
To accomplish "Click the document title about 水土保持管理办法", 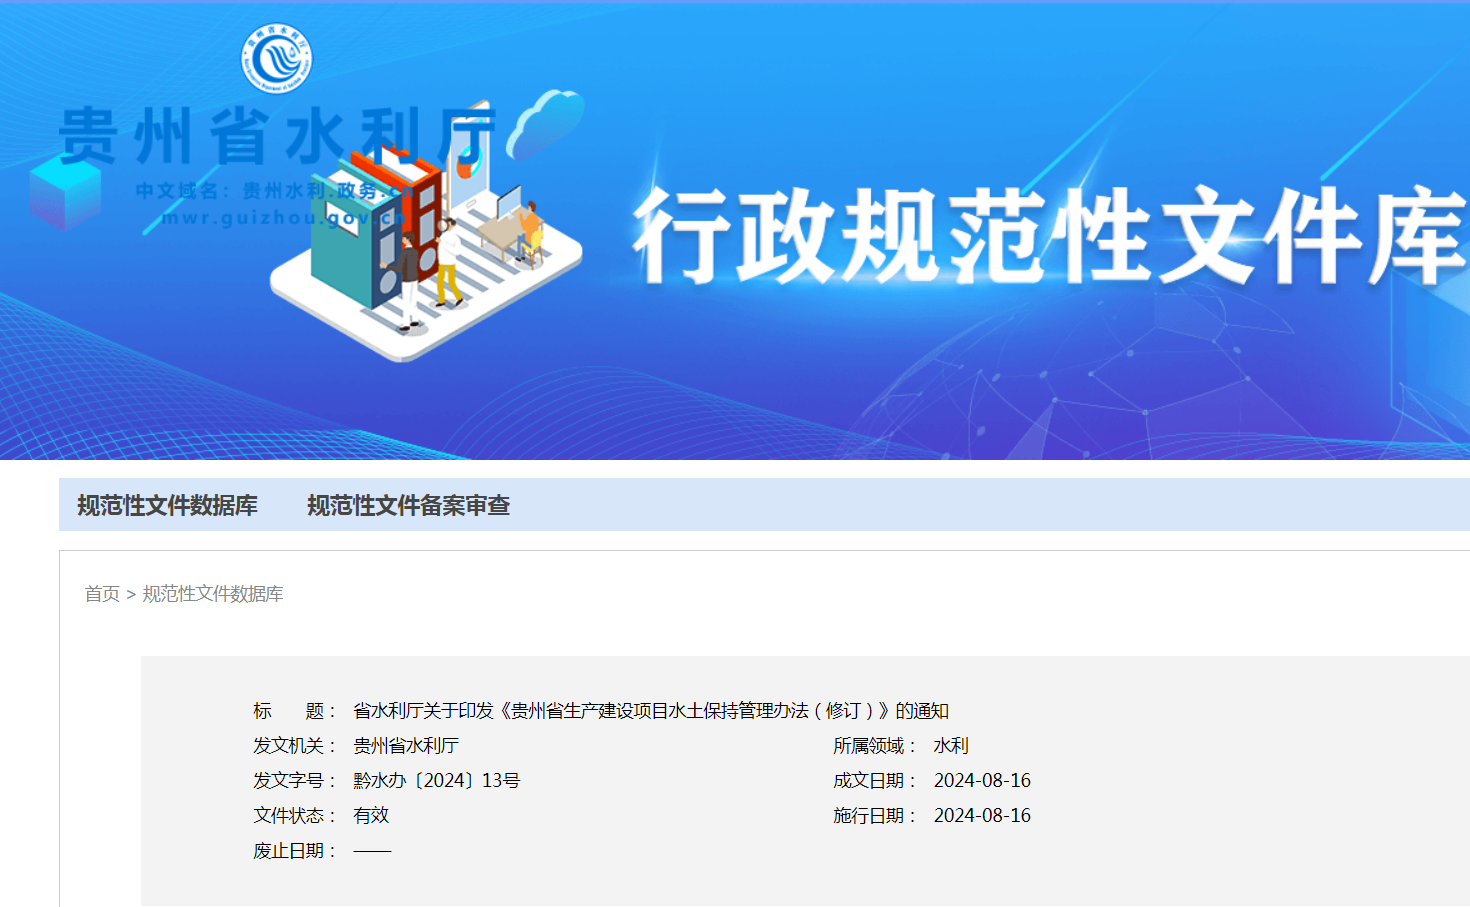I will tap(650, 711).
